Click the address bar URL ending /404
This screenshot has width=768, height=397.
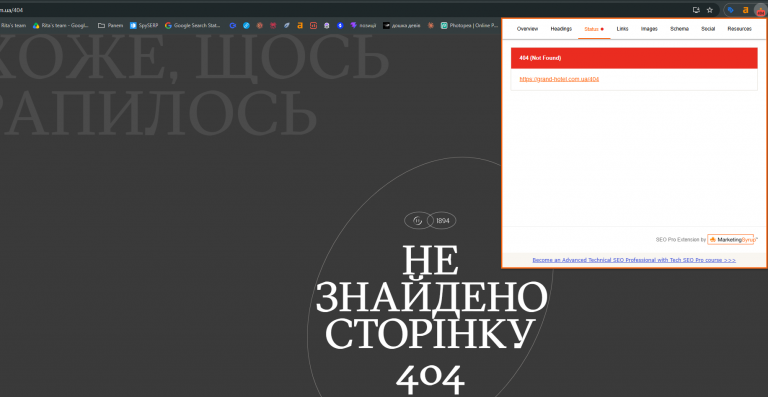pyautogui.click(x=12, y=10)
